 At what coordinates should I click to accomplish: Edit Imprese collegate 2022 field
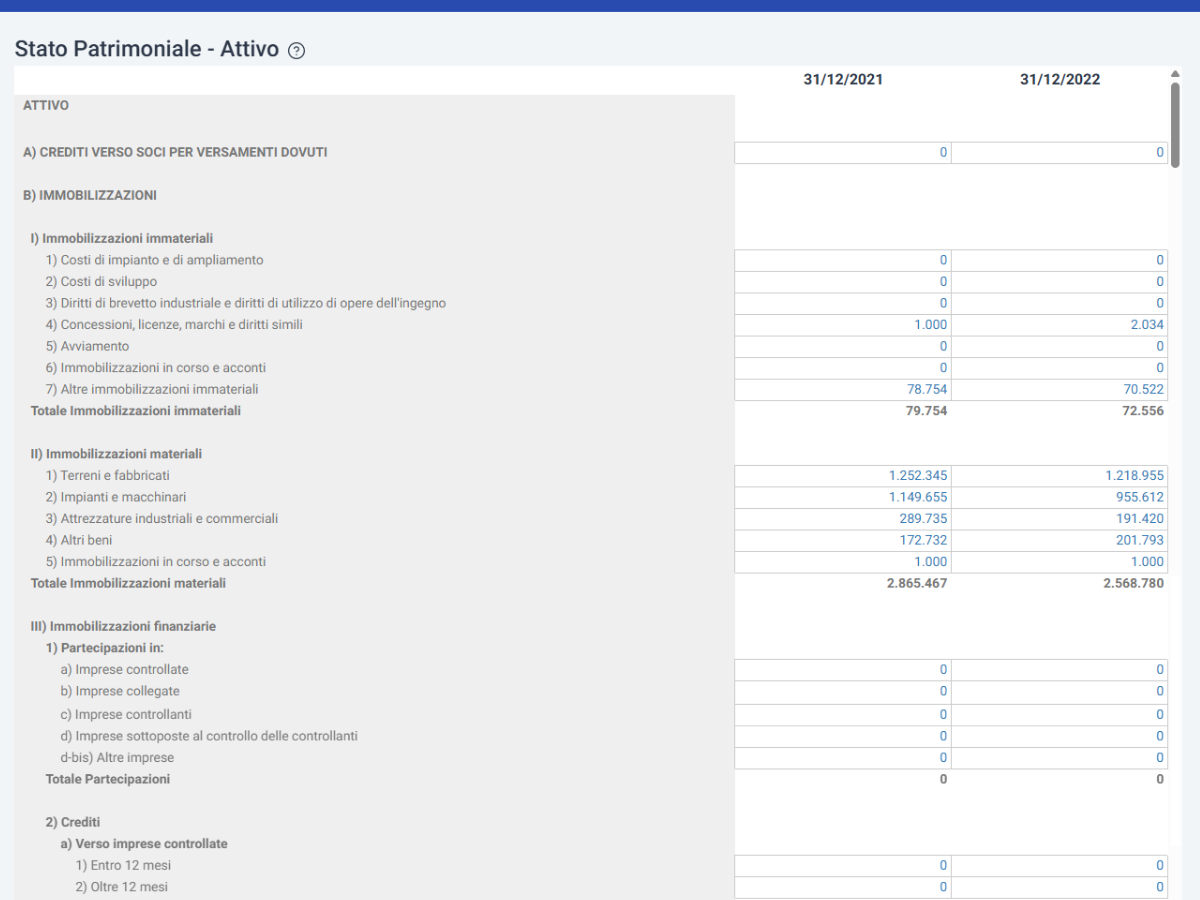point(1059,691)
